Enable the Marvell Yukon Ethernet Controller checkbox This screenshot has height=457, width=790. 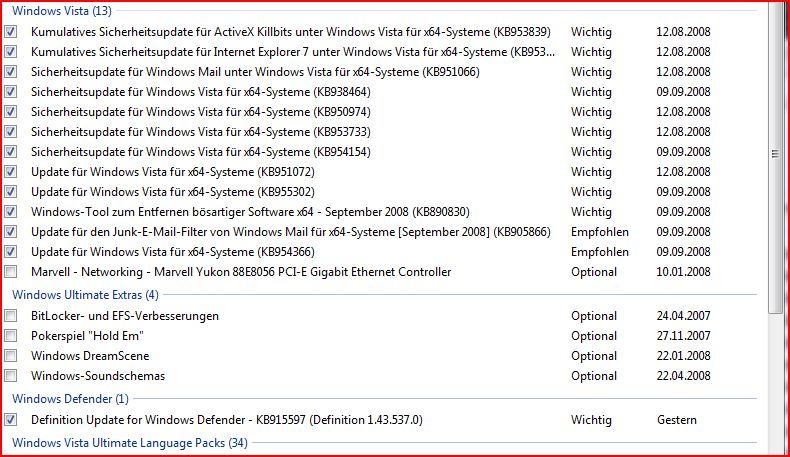pos(11,272)
